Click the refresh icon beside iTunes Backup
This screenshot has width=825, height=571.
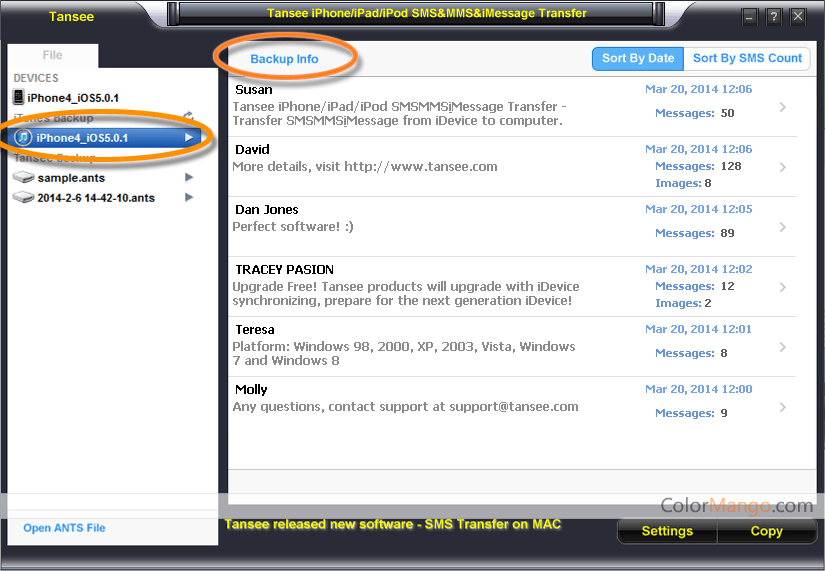tap(189, 118)
